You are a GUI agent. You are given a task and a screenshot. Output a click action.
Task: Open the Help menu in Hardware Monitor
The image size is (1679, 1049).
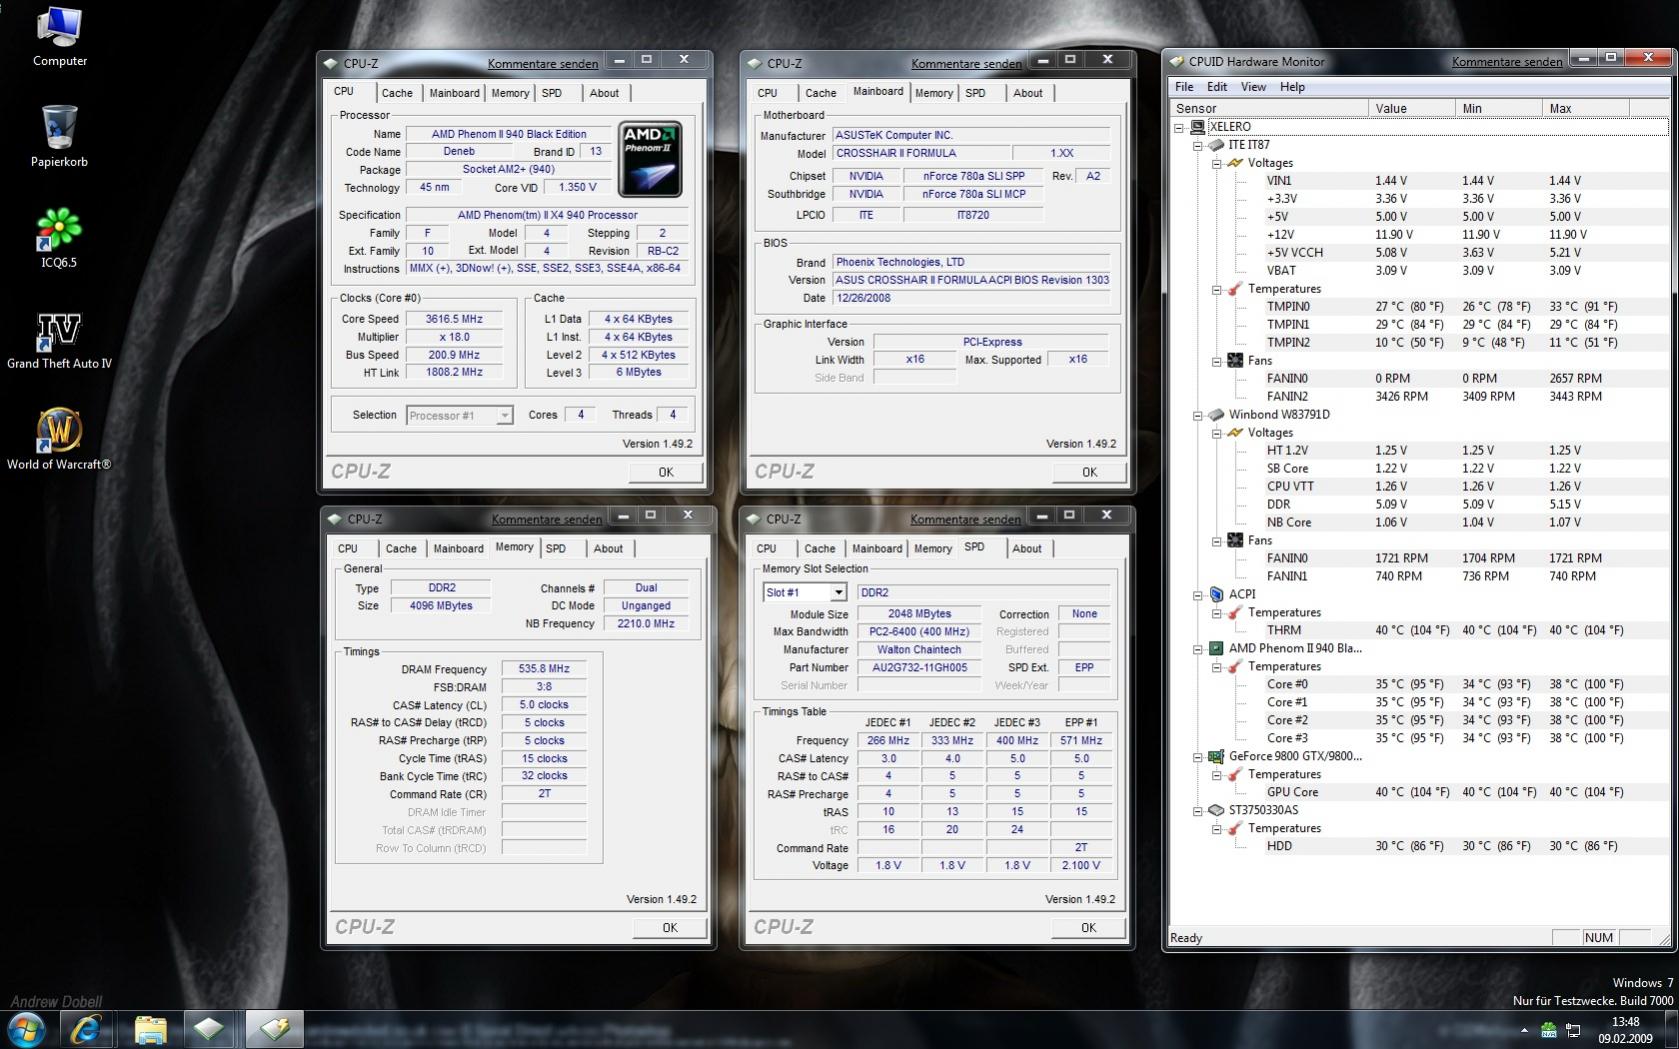click(1292, 87)
